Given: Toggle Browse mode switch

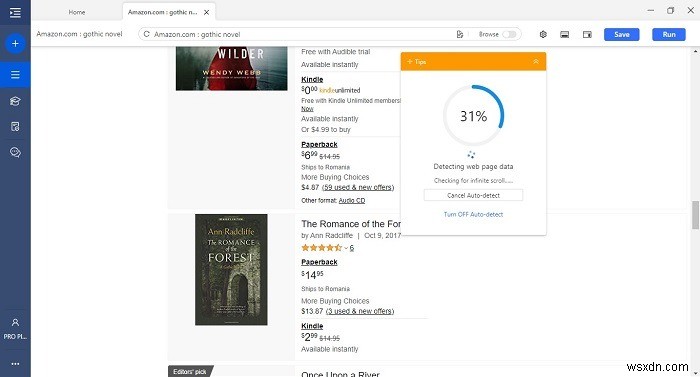Looking at the screenshot, I should (509, 34).
